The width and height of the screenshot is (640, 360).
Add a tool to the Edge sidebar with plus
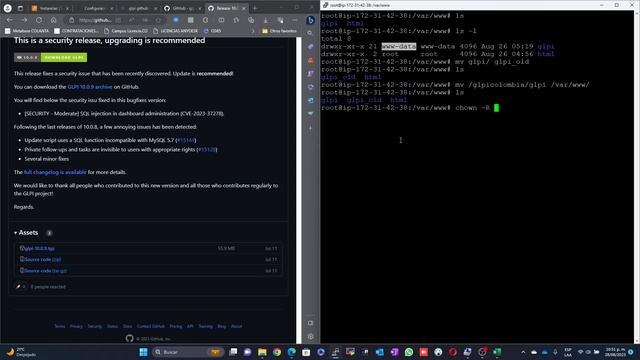tap(310, 128)
